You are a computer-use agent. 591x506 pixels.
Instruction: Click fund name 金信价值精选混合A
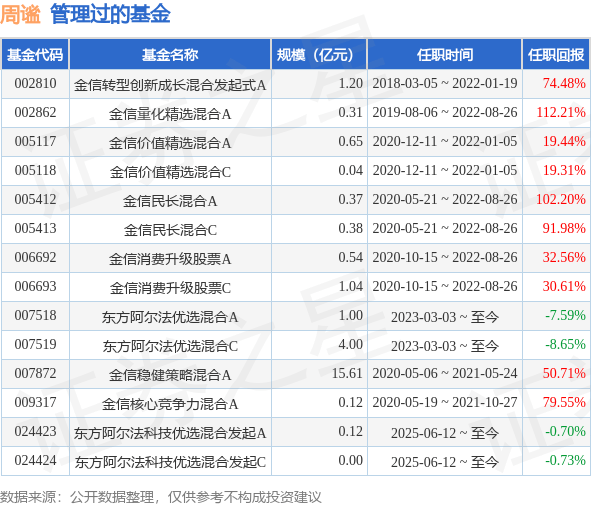(x=170, y=143)
